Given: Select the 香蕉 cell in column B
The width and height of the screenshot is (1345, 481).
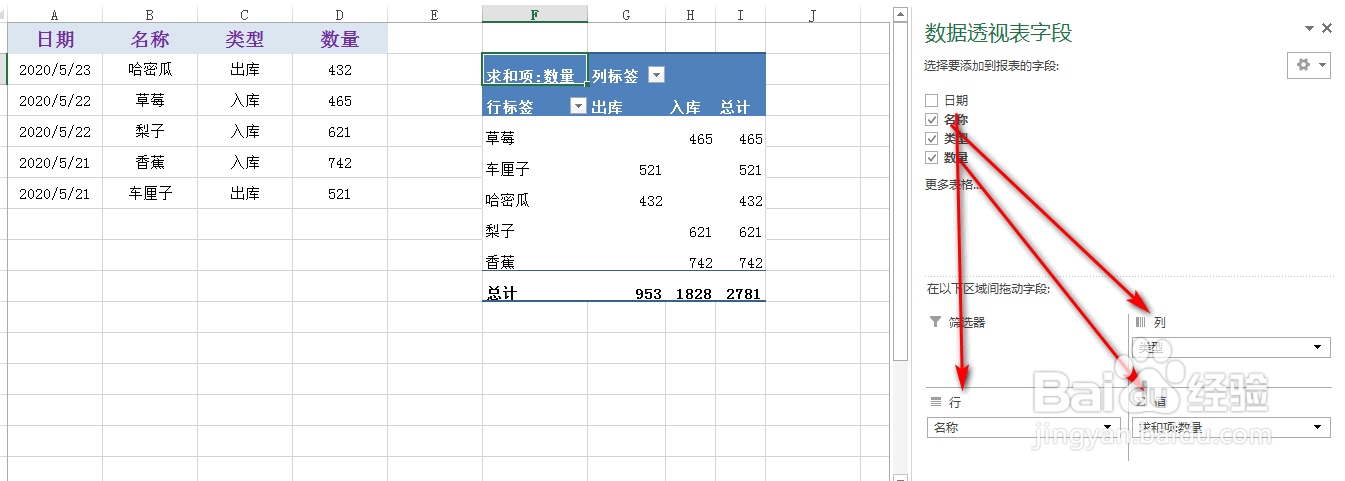Looking at the screenshot, I should pos(149,163).
